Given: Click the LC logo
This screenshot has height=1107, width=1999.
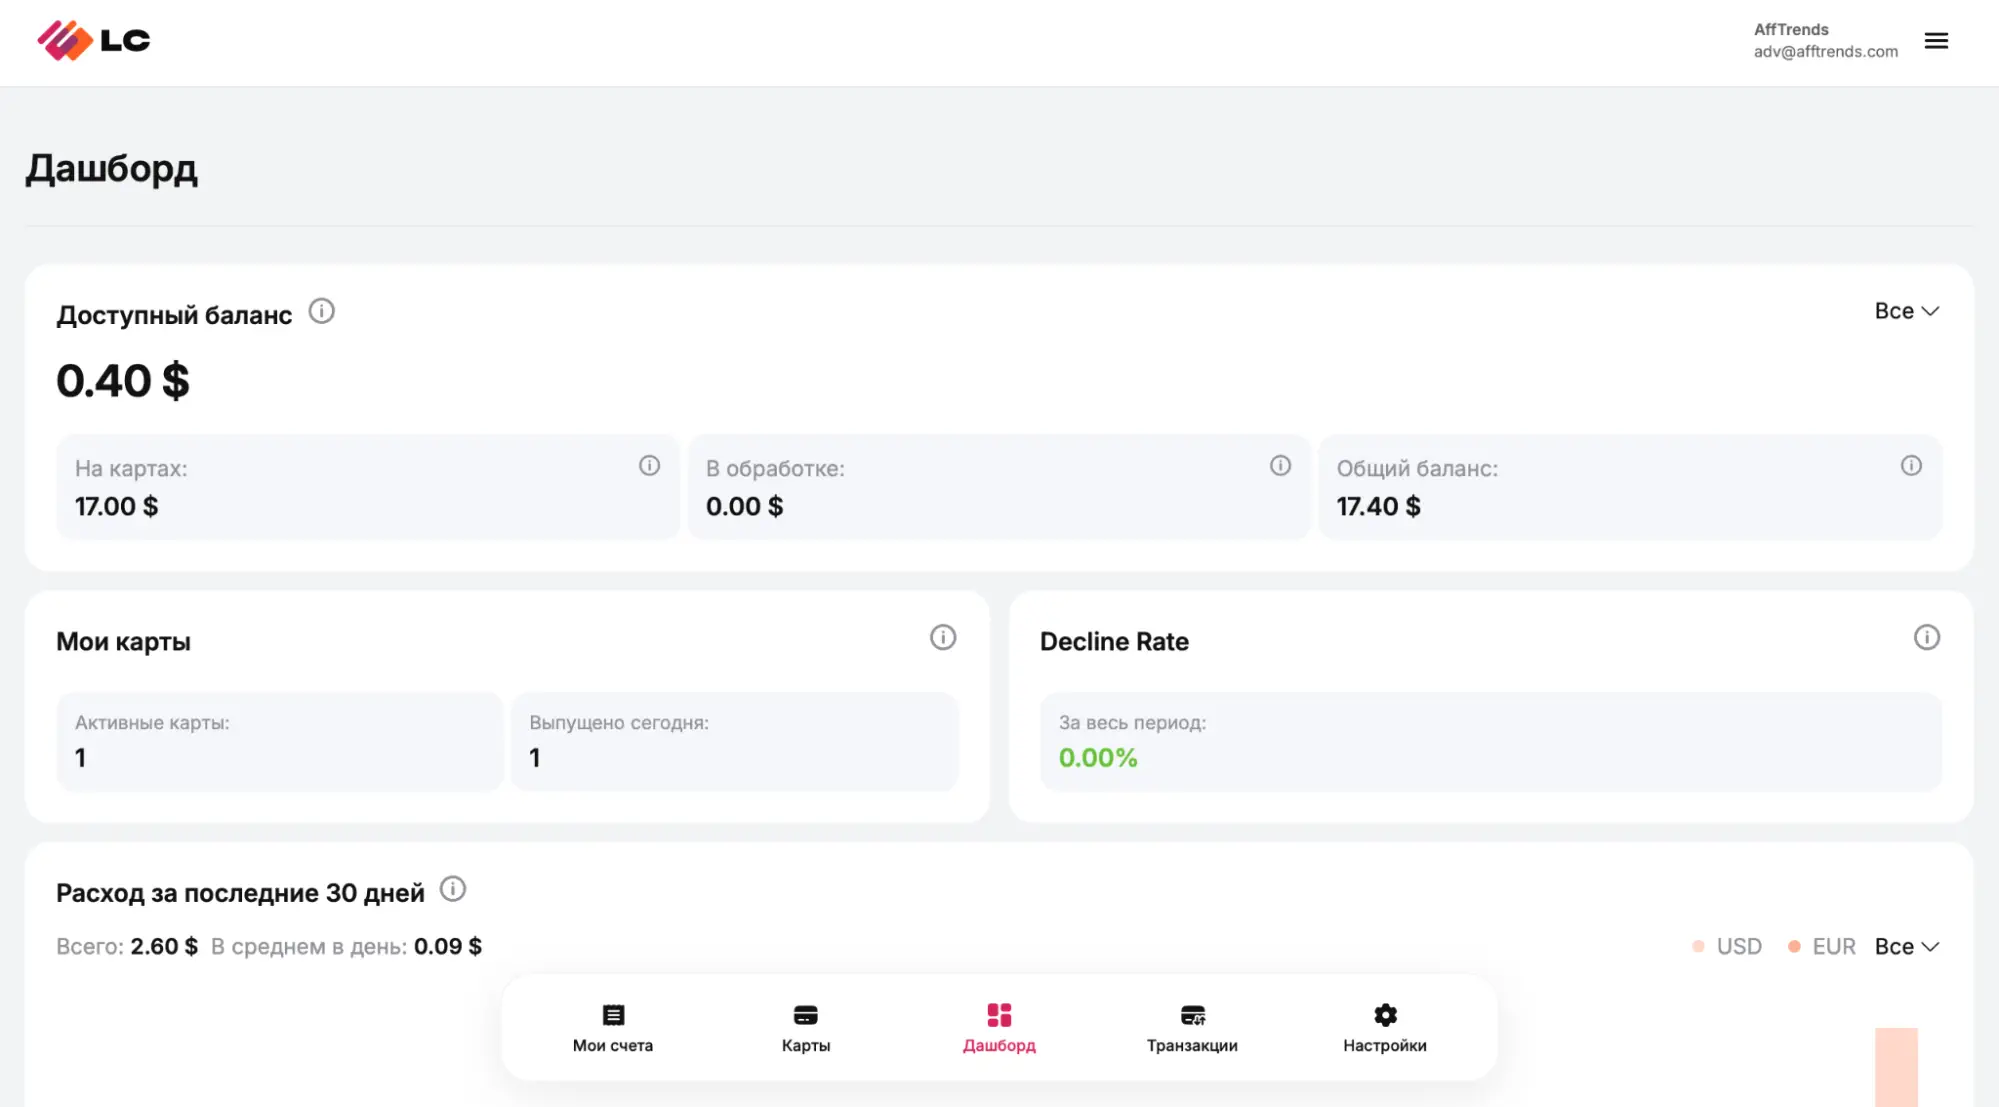Looking at the screenshot, I should click(94, 41).
